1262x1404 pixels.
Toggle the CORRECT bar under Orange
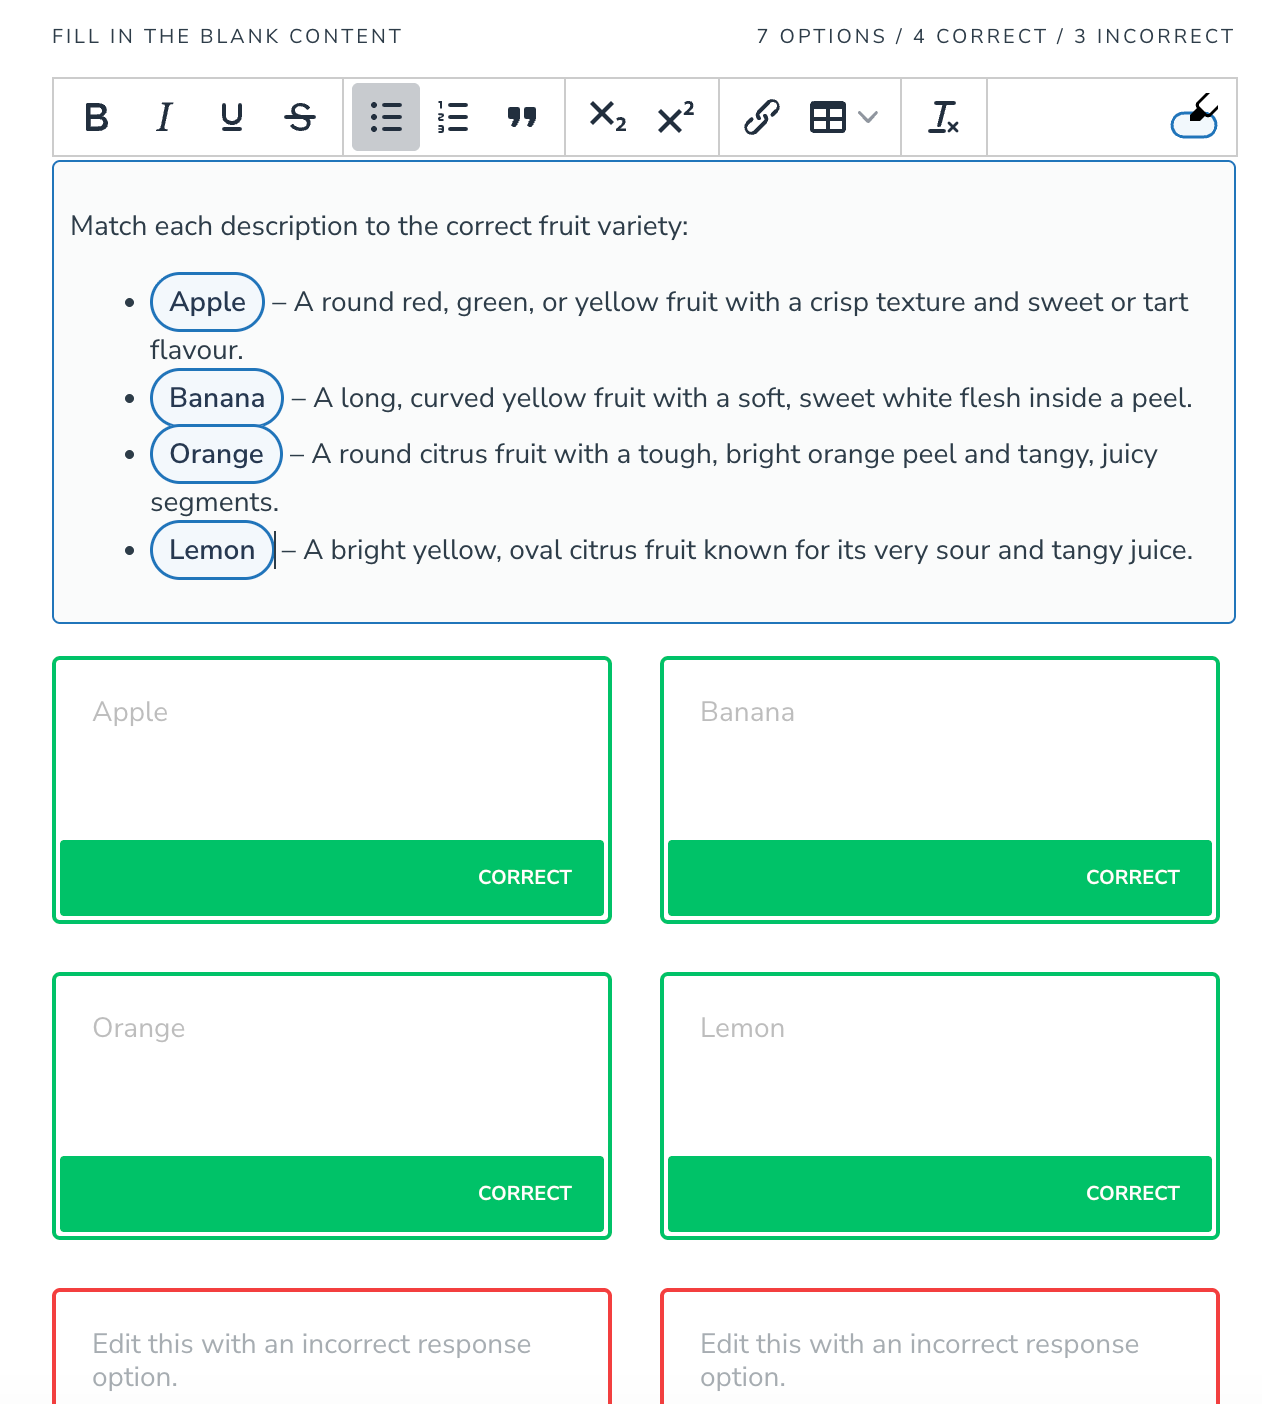332,1194
